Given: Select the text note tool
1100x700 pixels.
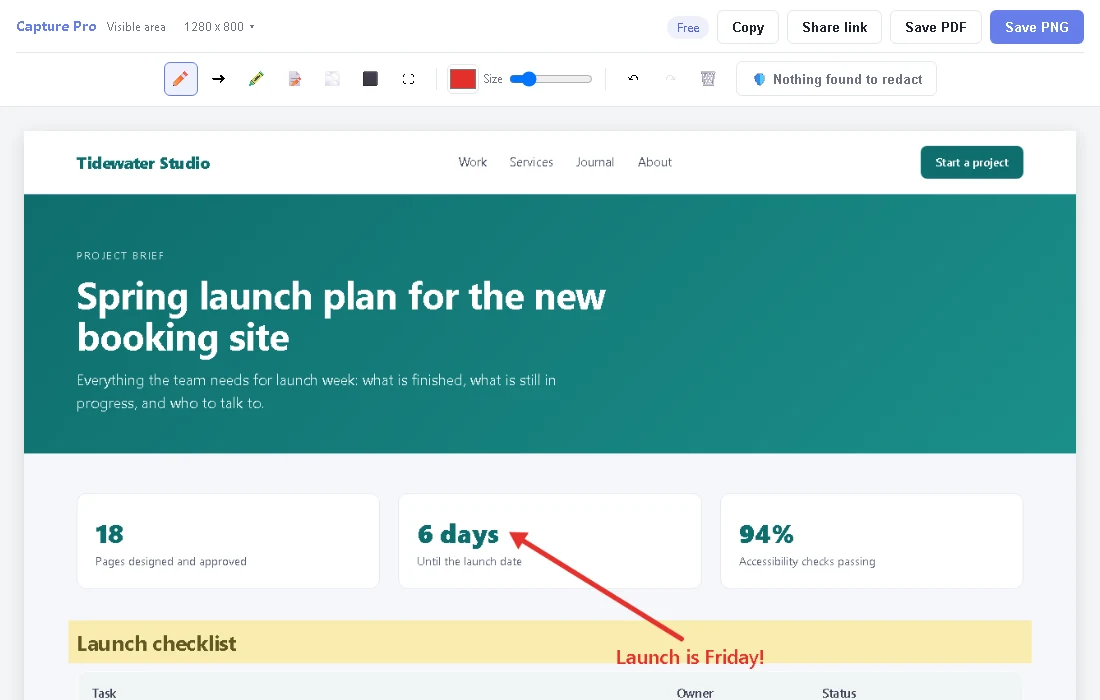Looking at the screenshot, I should coord(295,79).
